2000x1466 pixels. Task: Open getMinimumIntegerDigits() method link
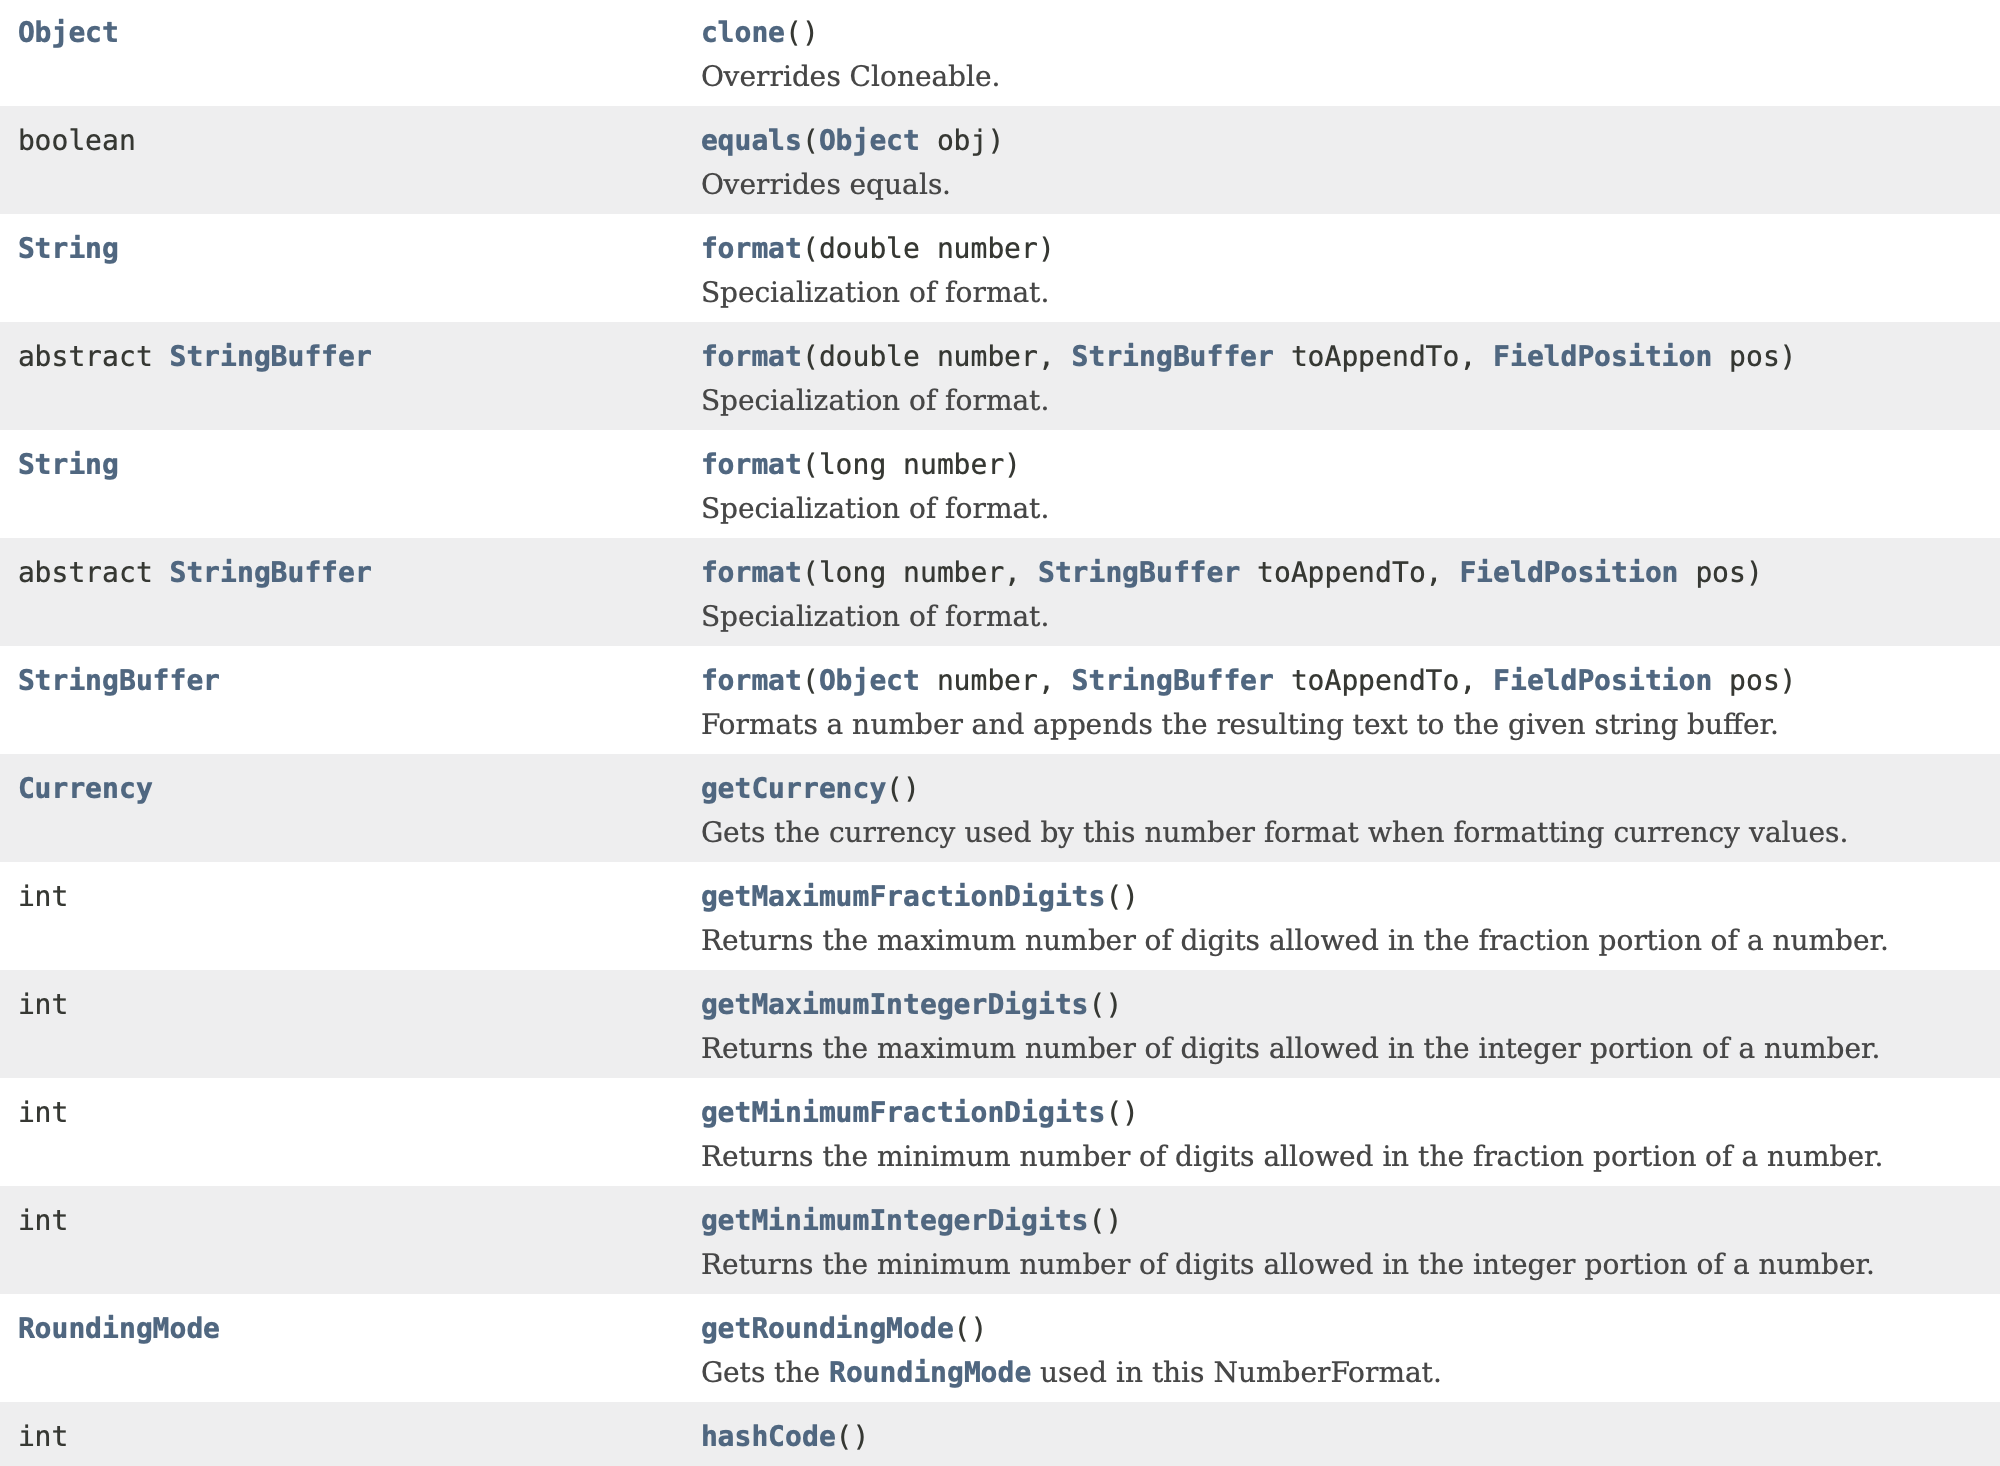(x=893, y=1221)
